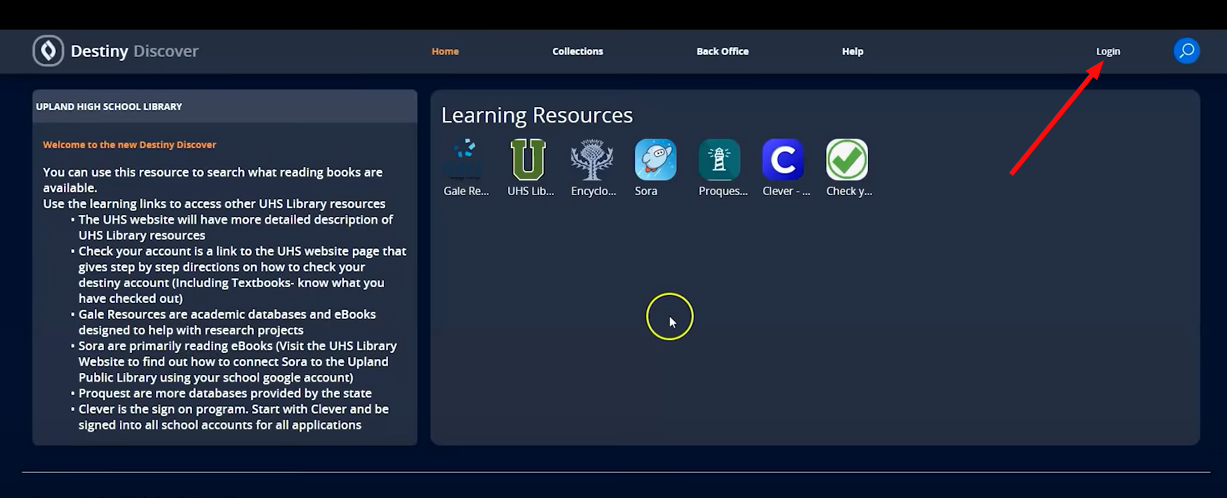This screenshot has width=1227, height=498.
Task: Open the Collections menu
Action: coord(578,51)
